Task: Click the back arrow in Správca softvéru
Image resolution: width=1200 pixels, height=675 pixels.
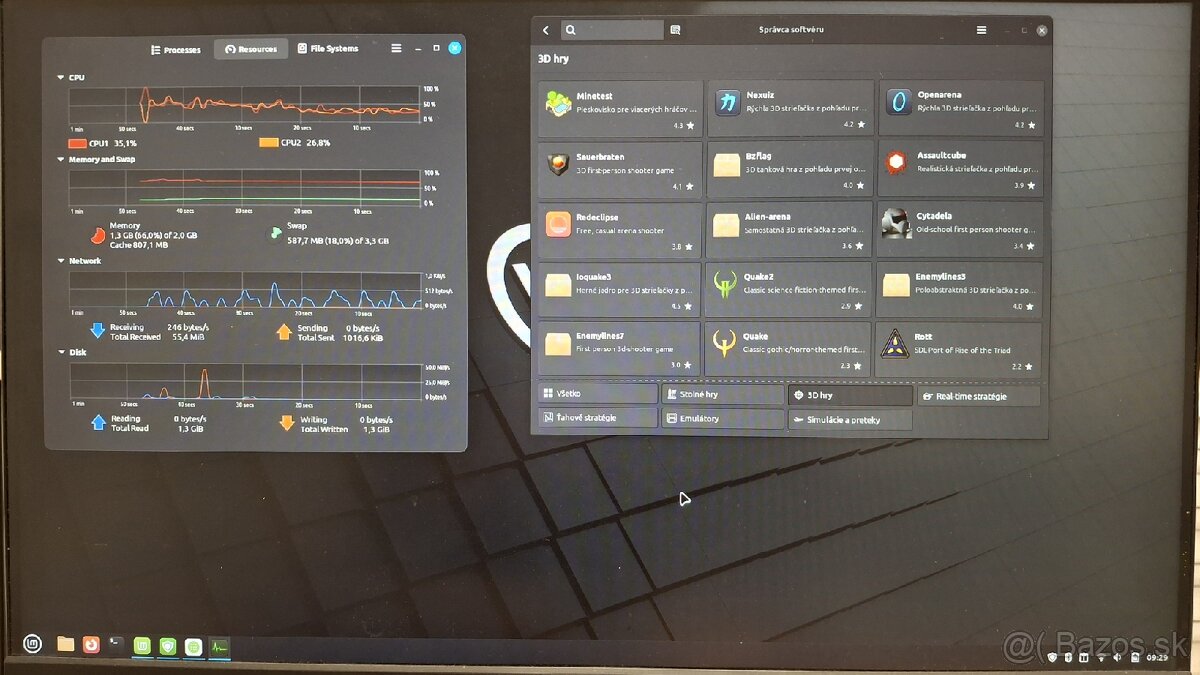Action: click(546, 30)
